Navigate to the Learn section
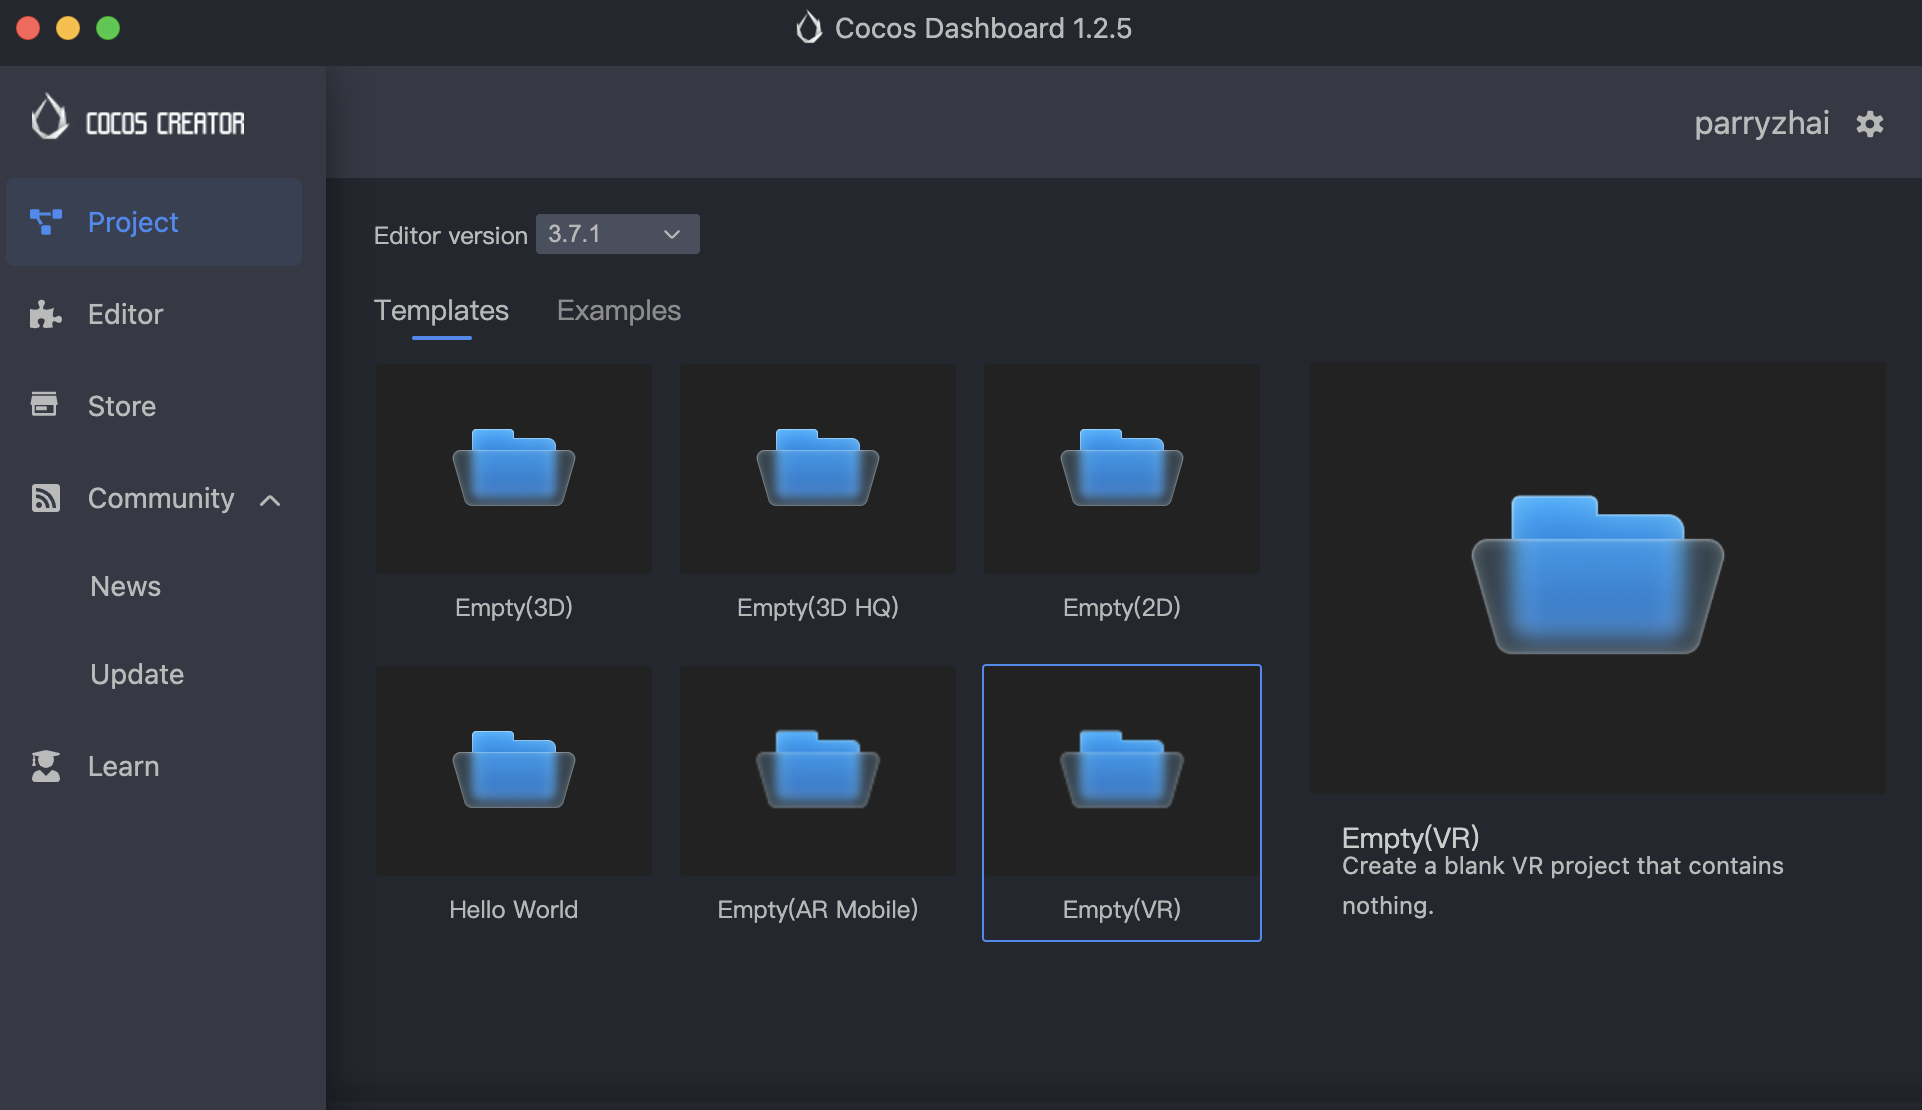The height and width of the screenshot is (1110, 1922). 123,766
